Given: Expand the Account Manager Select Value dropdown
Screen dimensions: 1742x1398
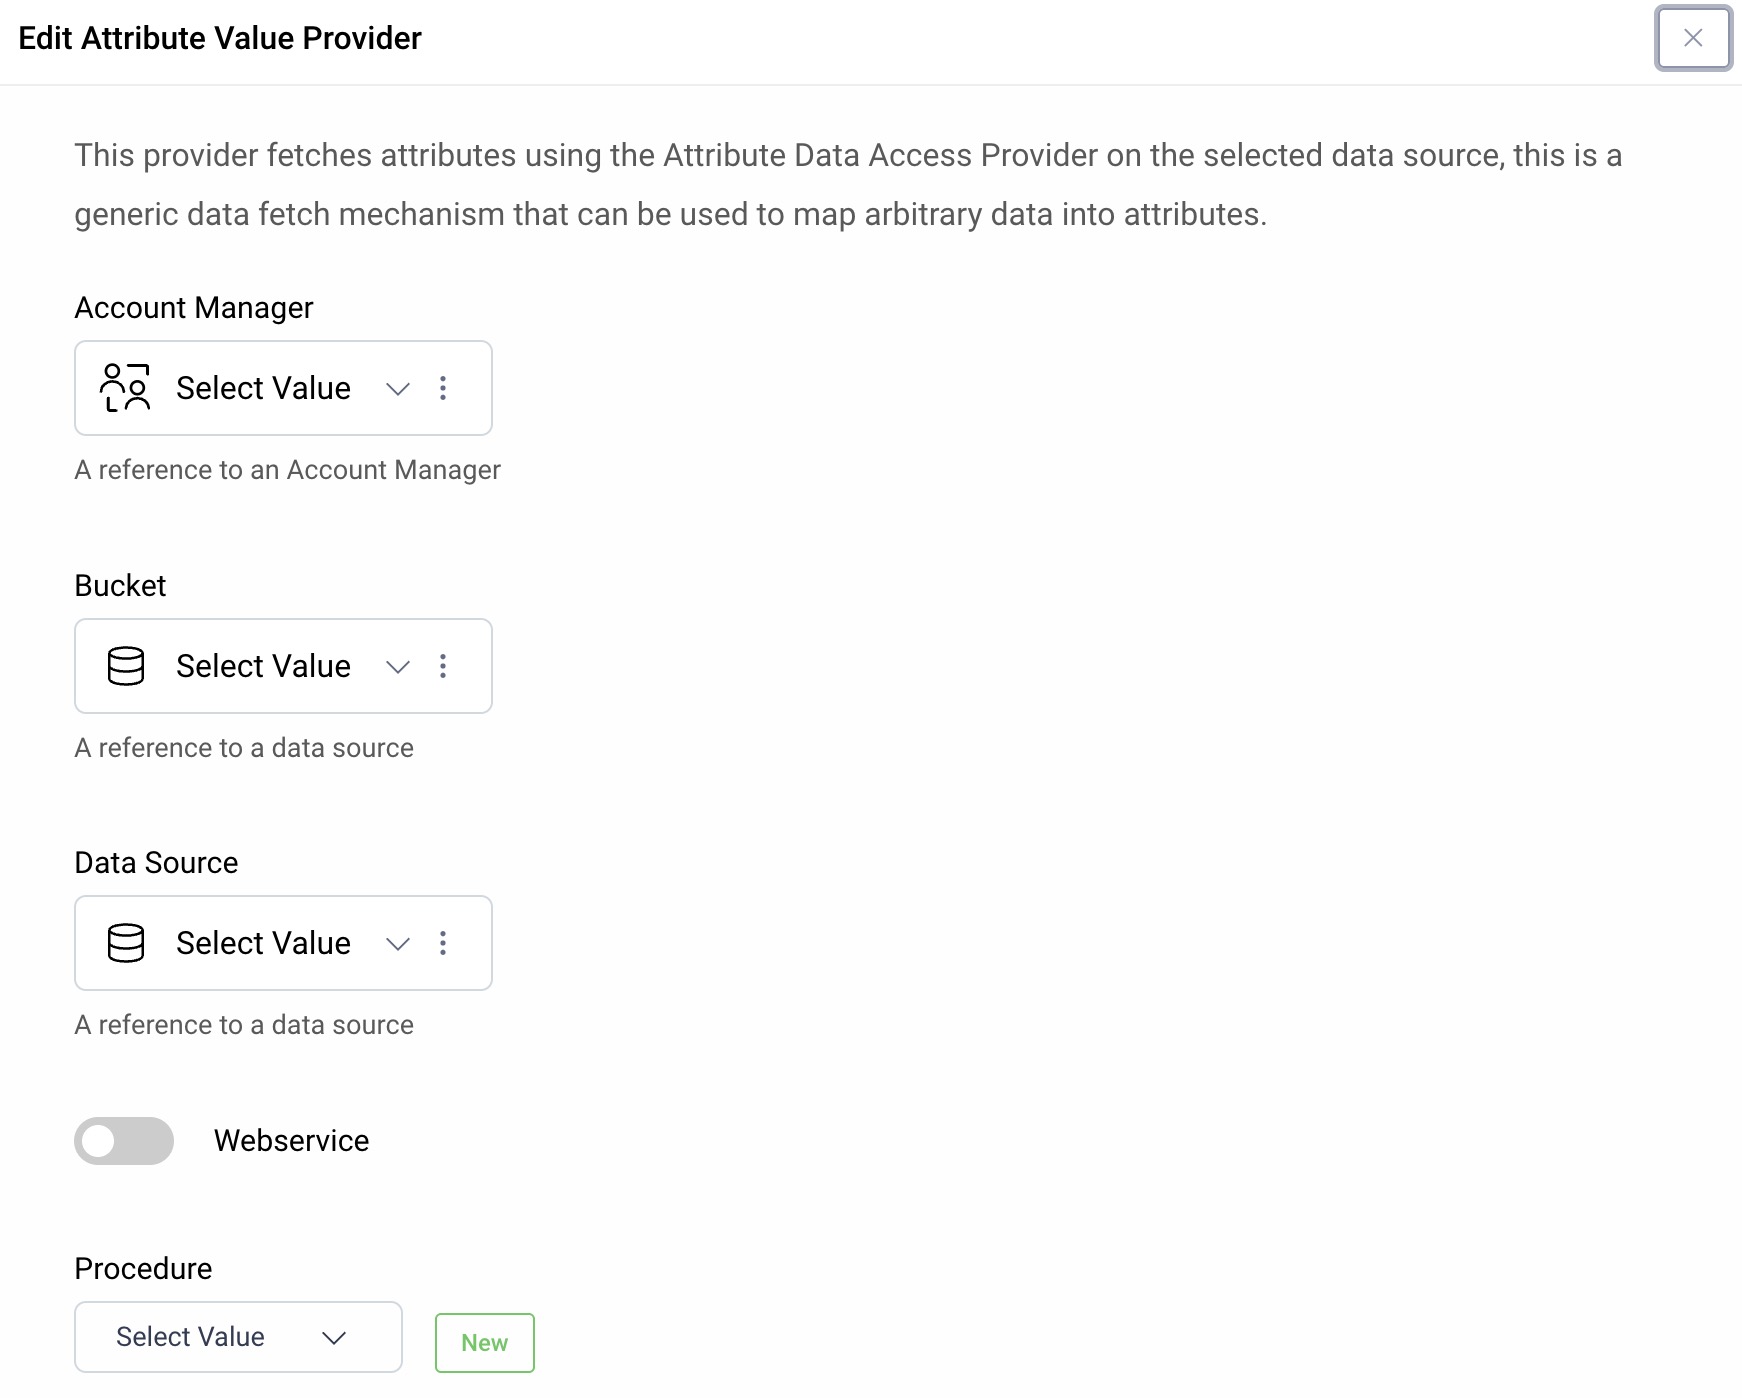Looking at the screenshot, I should [397, 389].
